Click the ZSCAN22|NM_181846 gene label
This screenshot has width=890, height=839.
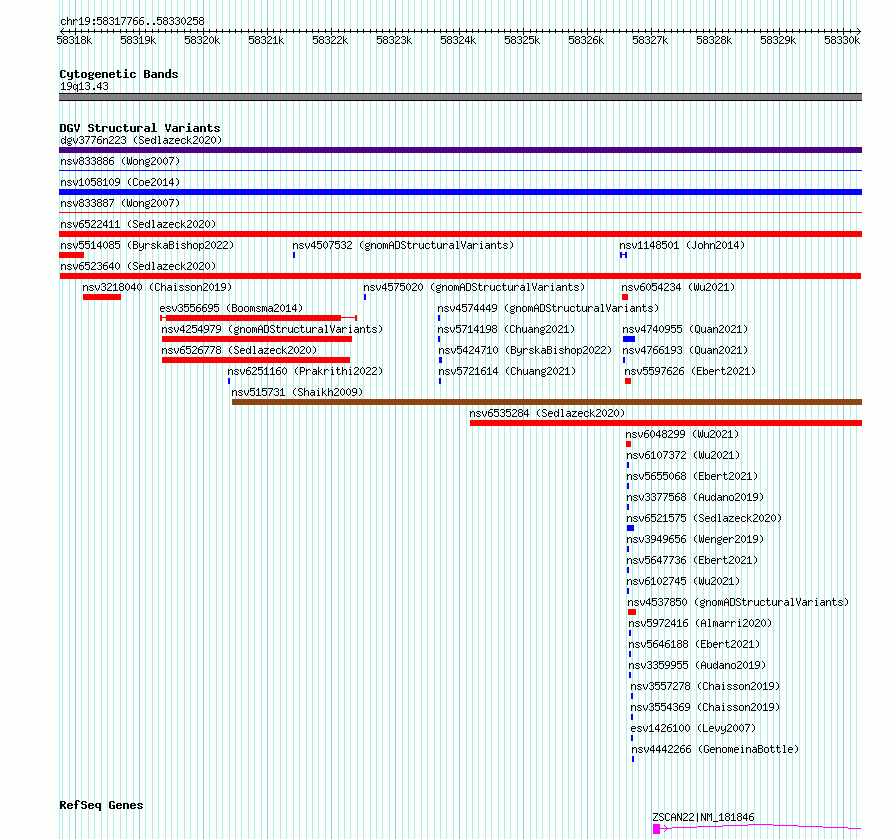tap(703, 817)
